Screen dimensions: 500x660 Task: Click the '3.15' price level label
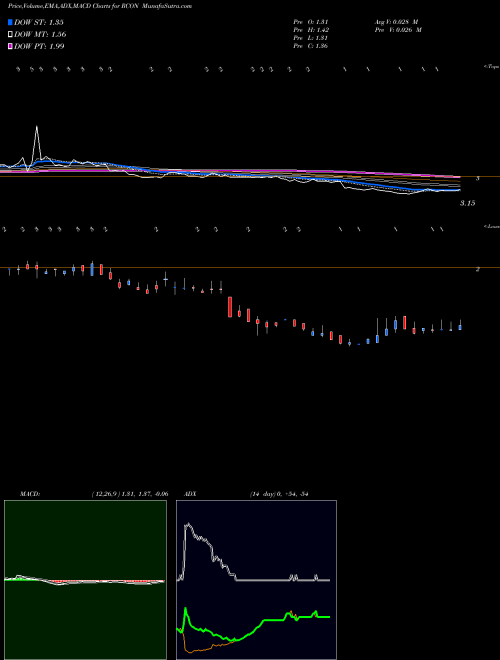tap(467, 203)
